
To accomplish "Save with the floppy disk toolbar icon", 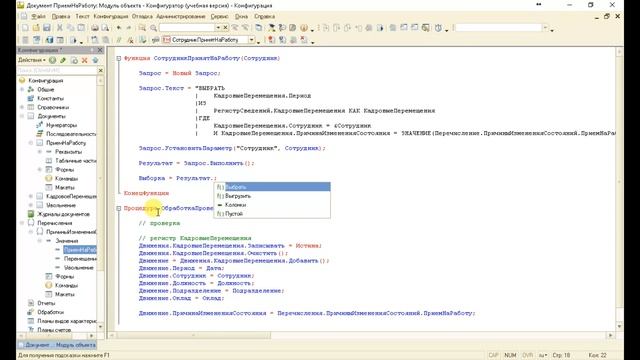I will pos(47,28).
